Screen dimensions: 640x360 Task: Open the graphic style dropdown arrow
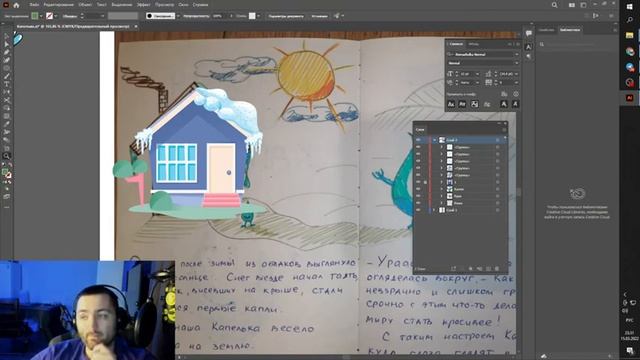258,16
